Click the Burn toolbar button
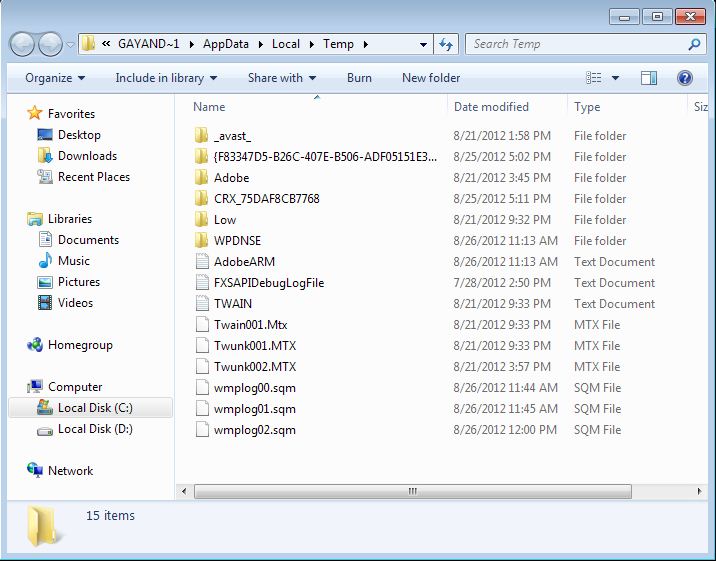This screenshot has width=716, height=561. pos(359,78)
